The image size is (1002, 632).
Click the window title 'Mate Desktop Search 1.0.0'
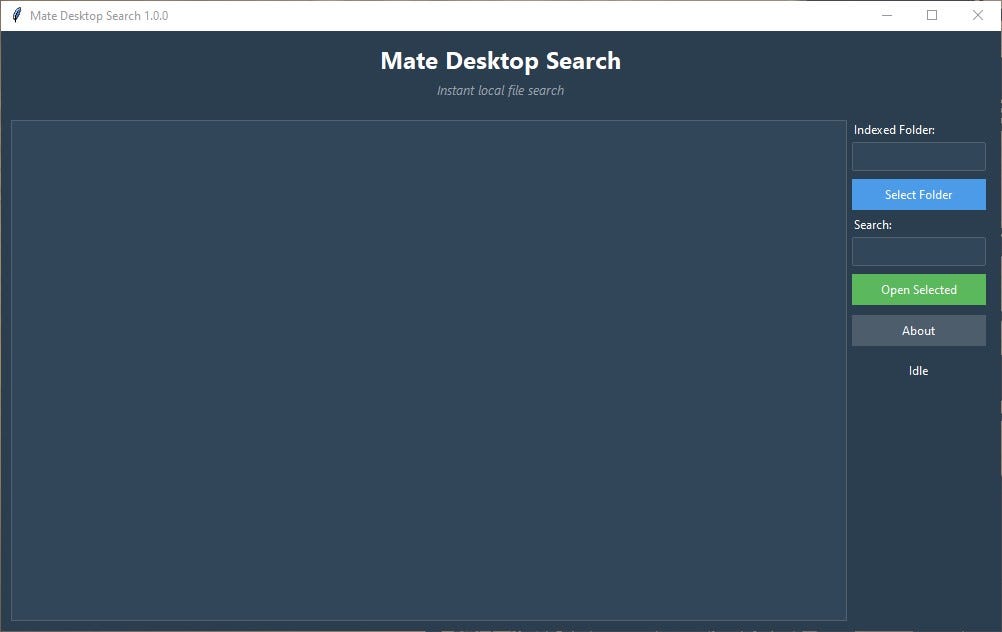click(x=99, y=16)
